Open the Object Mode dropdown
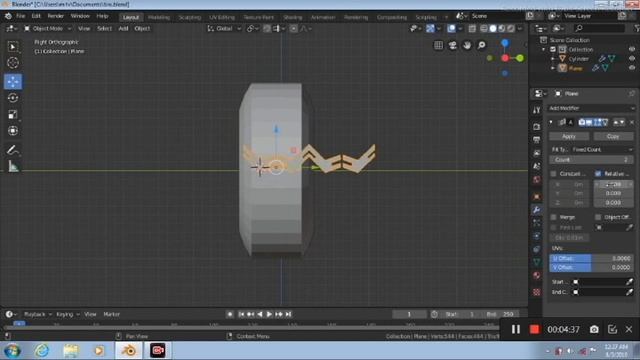640x360 pixels. click(47, 29)
